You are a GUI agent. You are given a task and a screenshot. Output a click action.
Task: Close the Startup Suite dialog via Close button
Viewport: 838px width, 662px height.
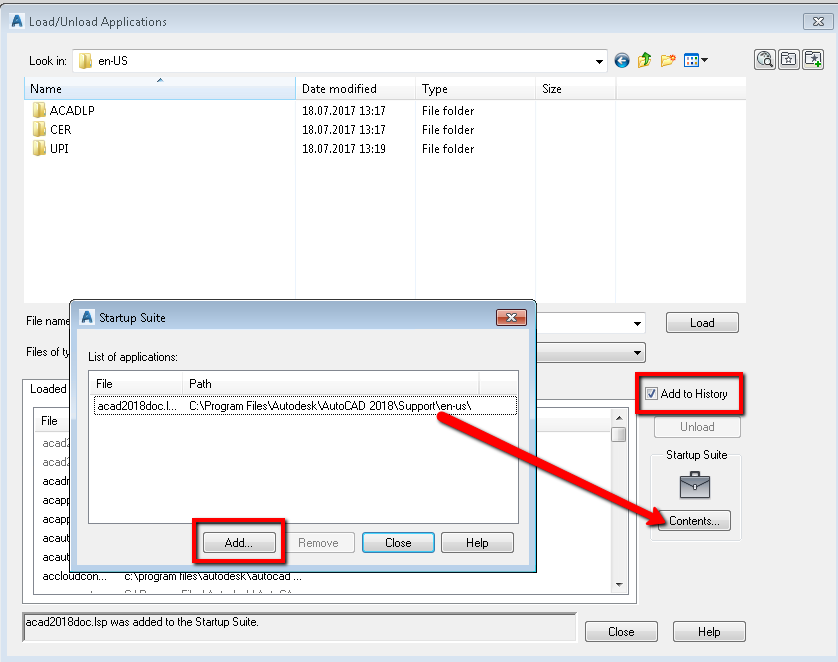pyautogui.click(x=398, y=543)
